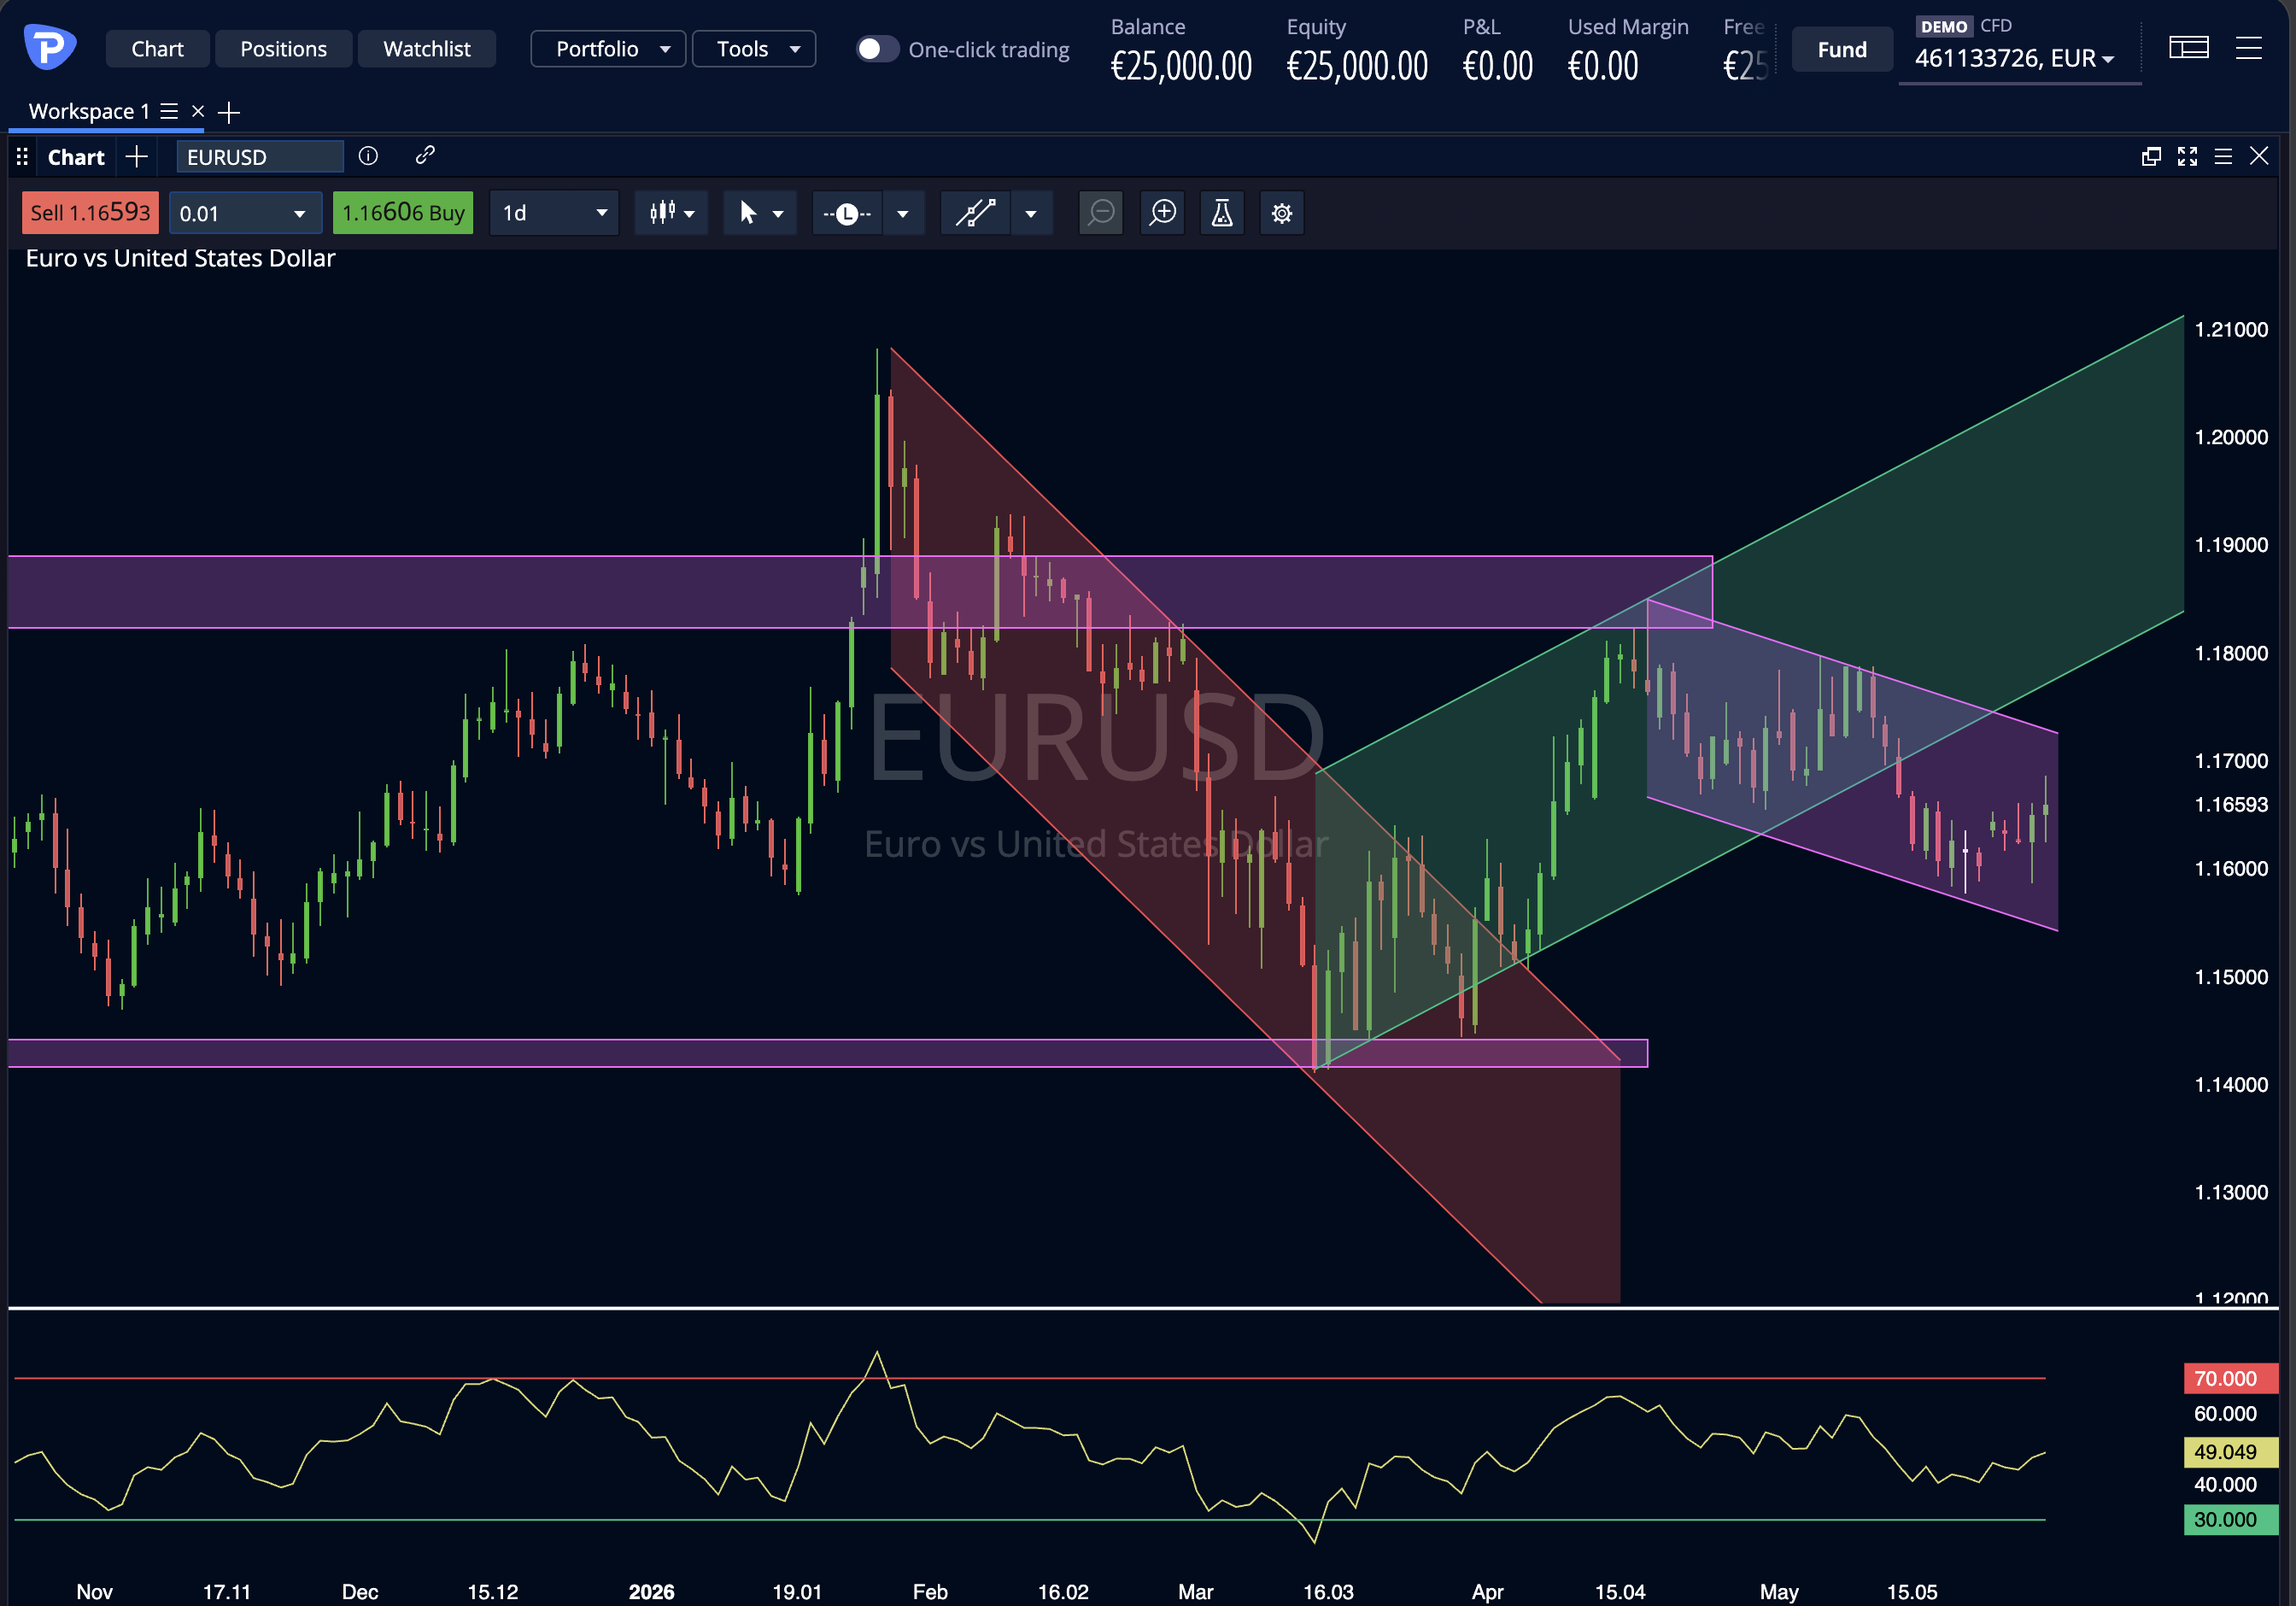
Task: Click the Balance €25,000.00 value
Action: 1181,66
